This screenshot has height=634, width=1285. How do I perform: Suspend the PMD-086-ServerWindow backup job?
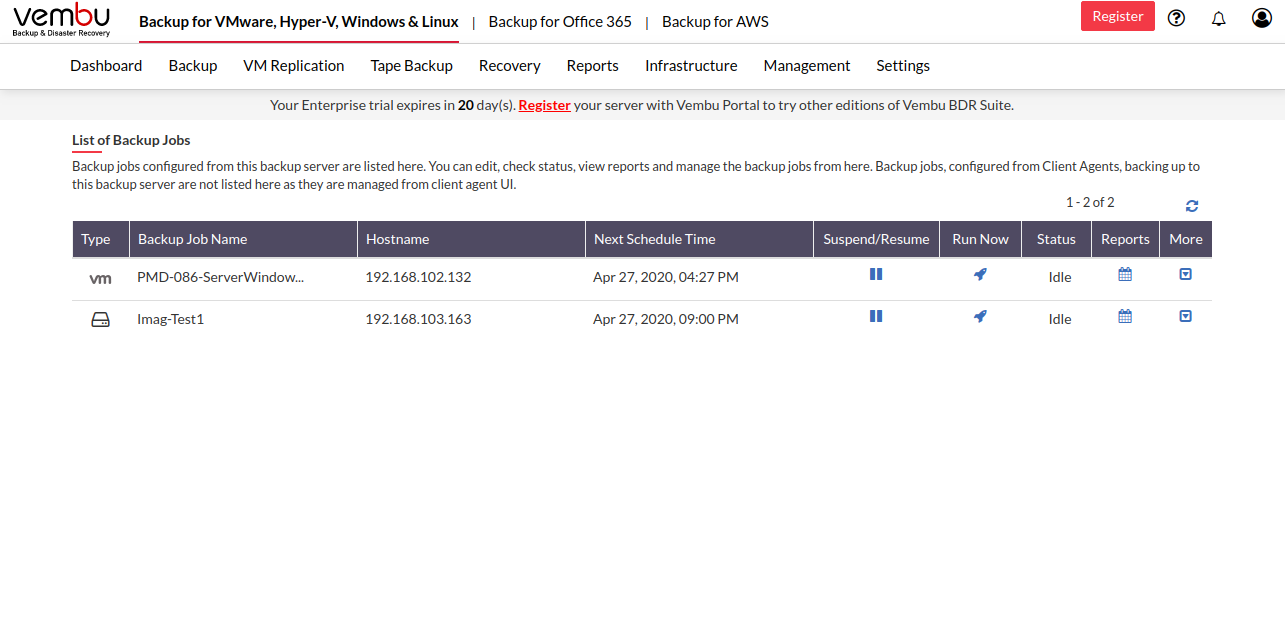[x=876, y=274]
